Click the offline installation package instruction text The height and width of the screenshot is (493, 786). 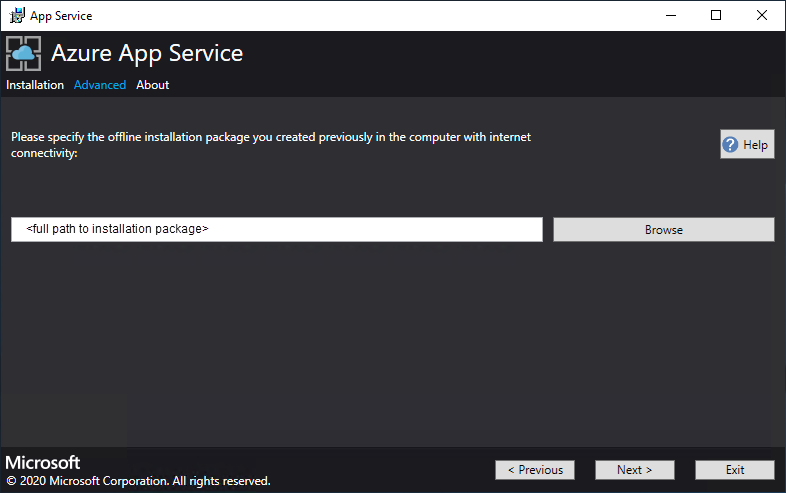[271, 145]
